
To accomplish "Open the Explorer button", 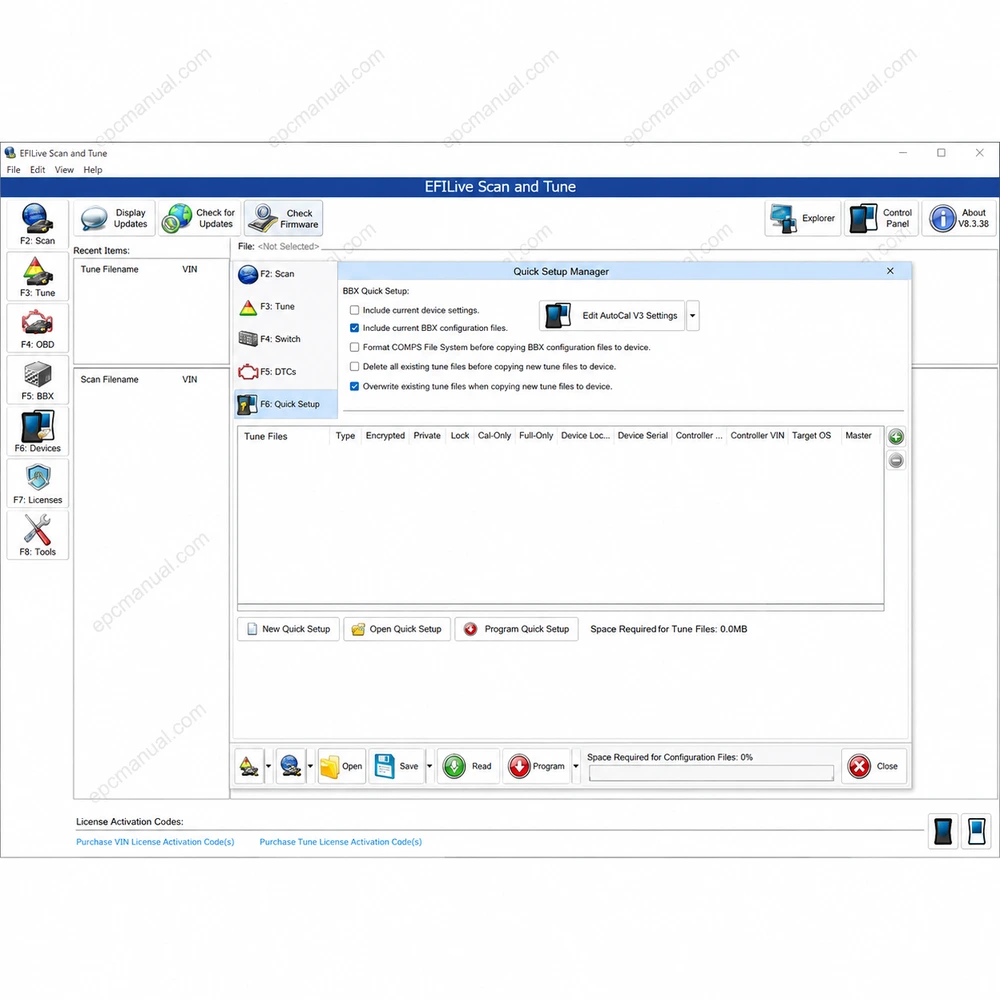I will pyautogui.click(x=803, y=218).
